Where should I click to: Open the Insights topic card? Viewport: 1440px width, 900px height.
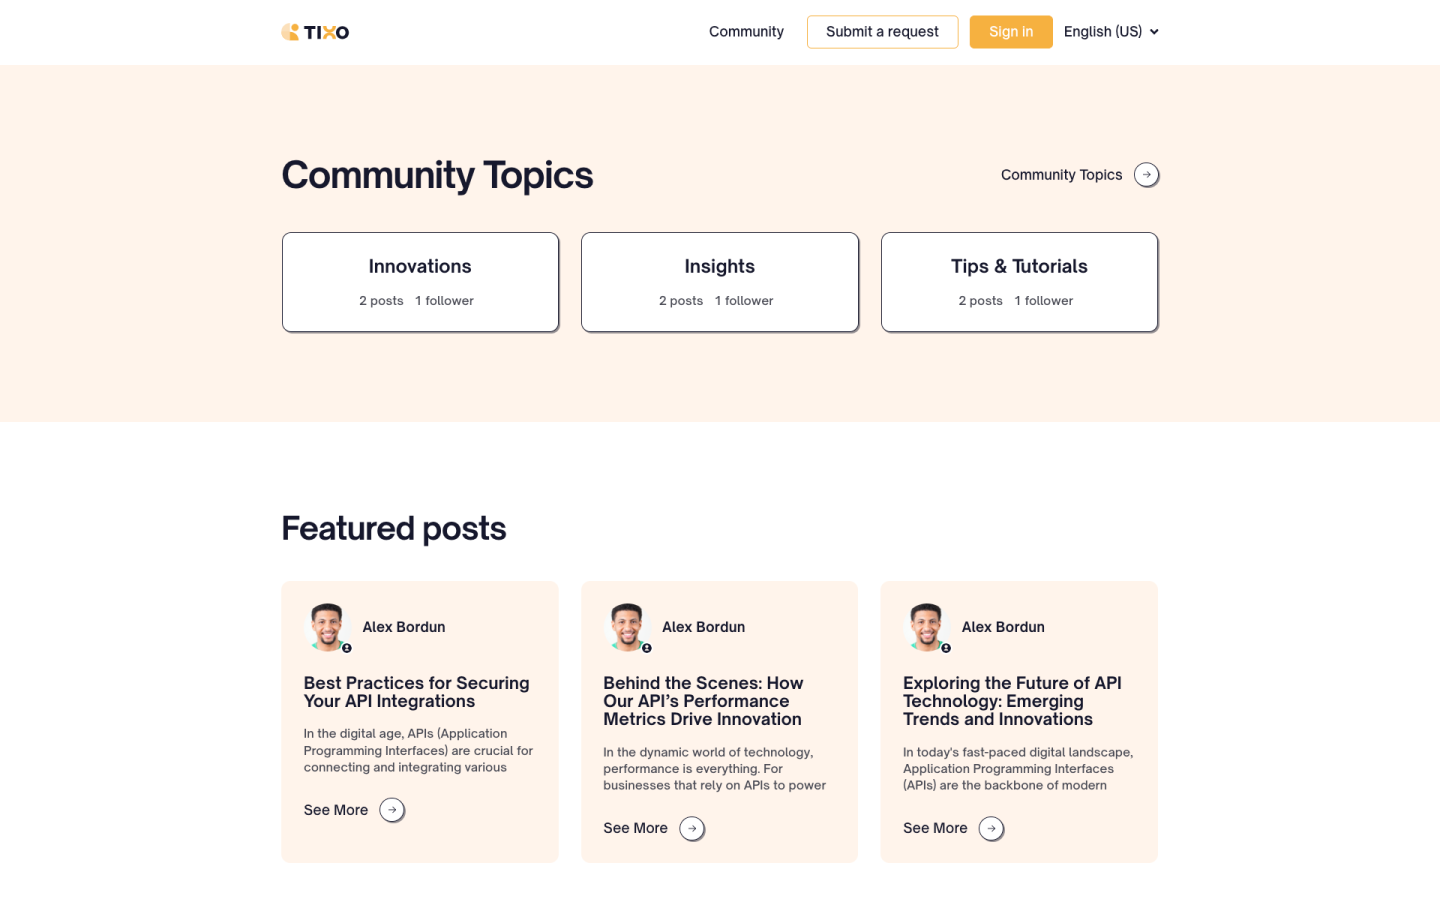pos(720,281)
